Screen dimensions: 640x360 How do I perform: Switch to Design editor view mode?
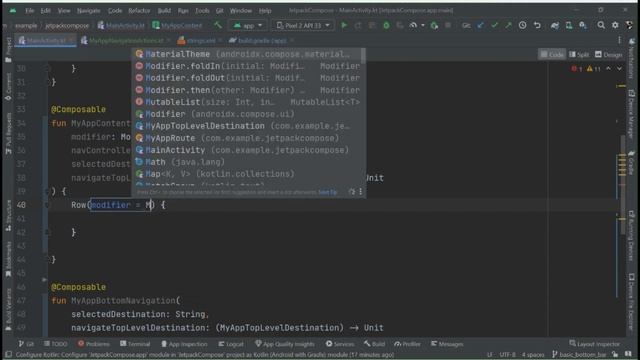point(608,54)
